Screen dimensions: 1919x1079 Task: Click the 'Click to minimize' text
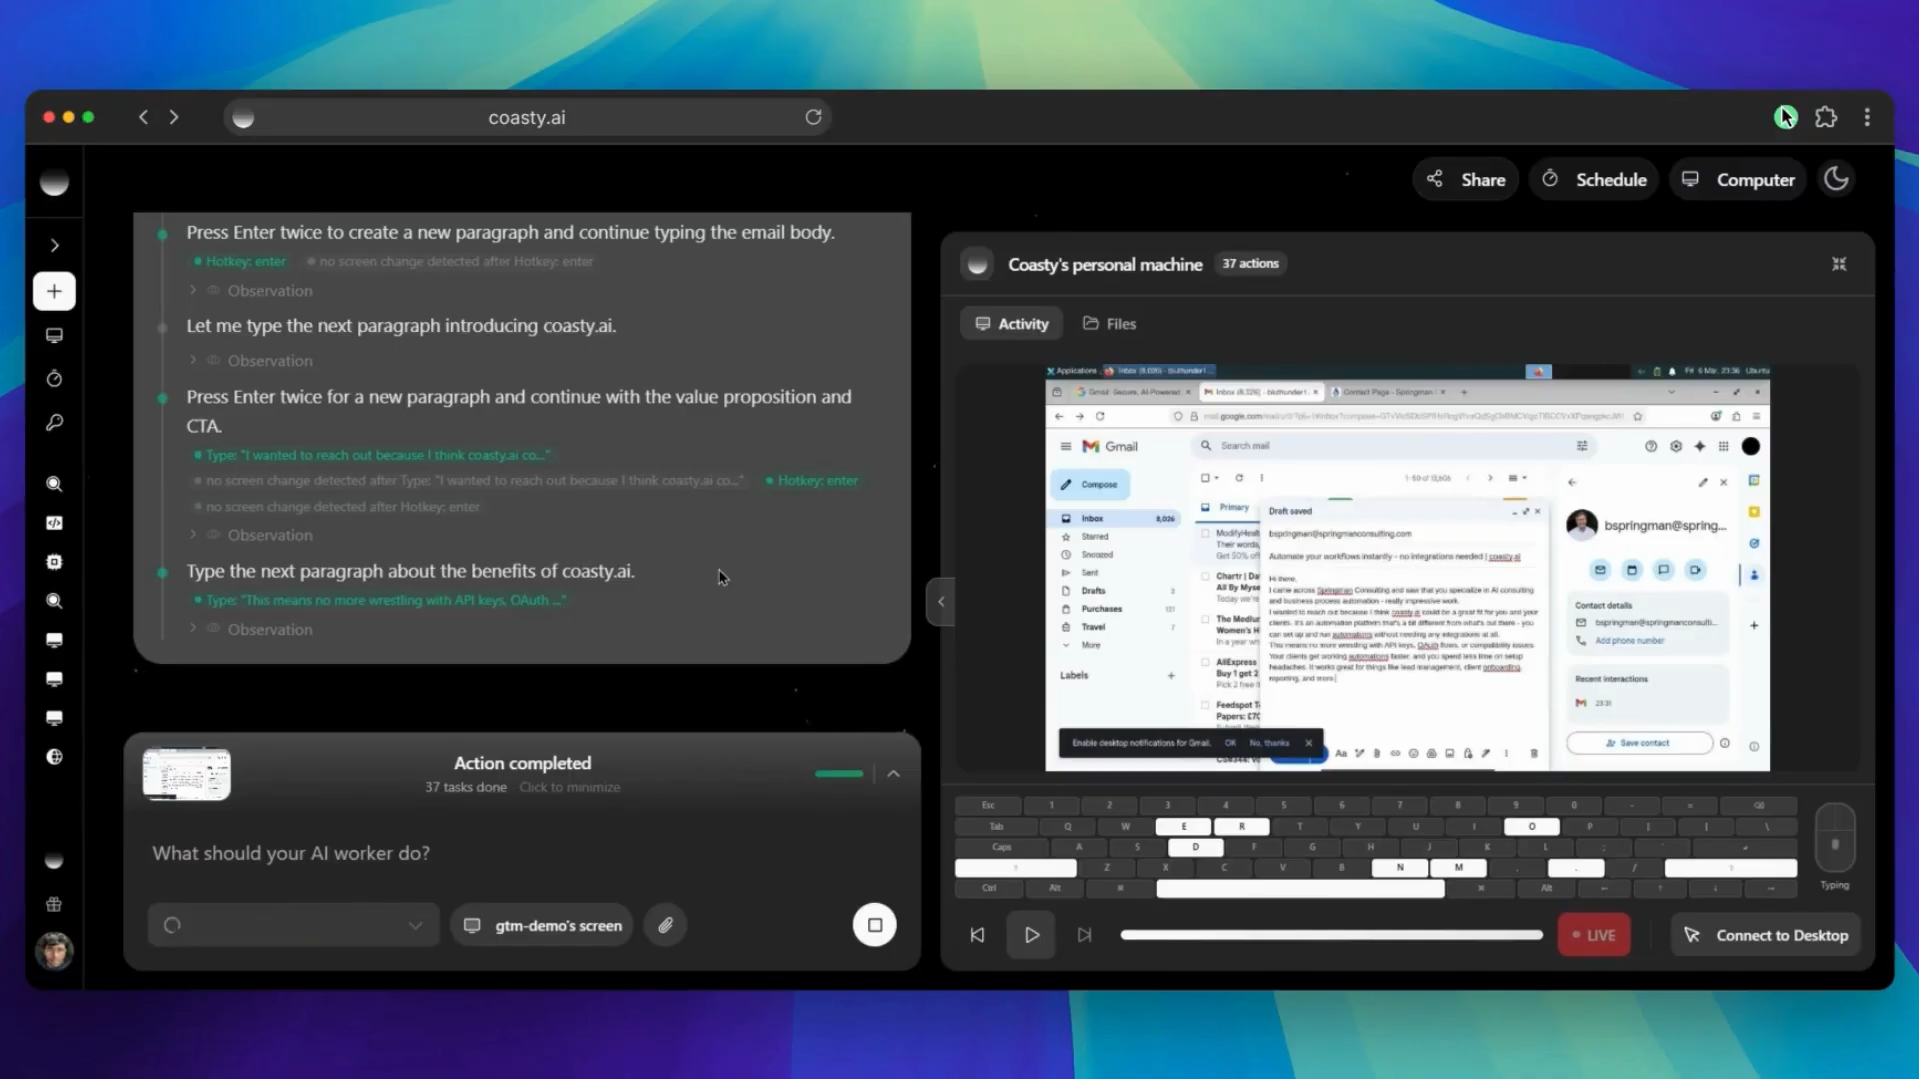click(569, 787)
